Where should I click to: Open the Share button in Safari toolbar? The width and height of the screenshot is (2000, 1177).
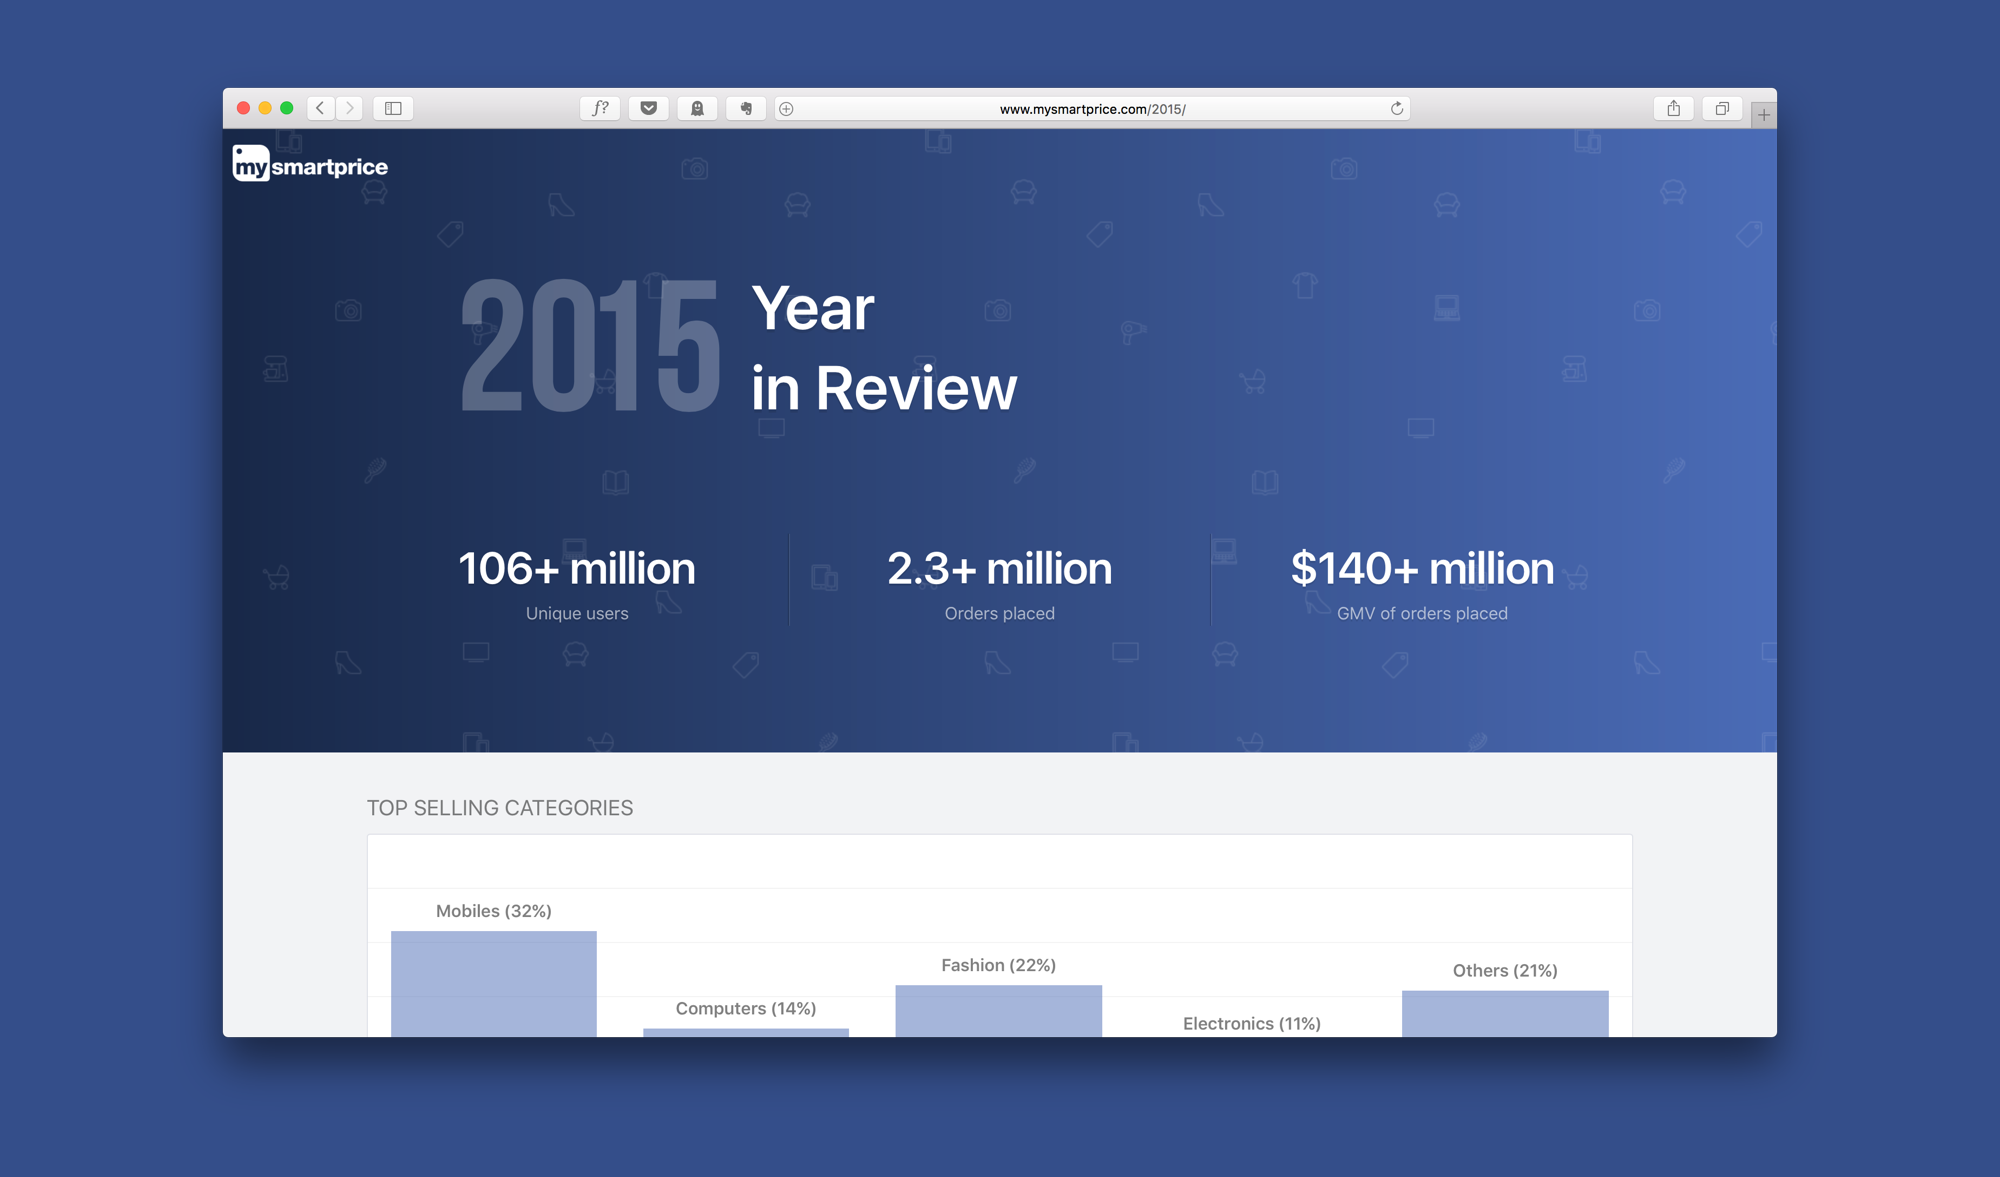click(x=1674, y=108)
